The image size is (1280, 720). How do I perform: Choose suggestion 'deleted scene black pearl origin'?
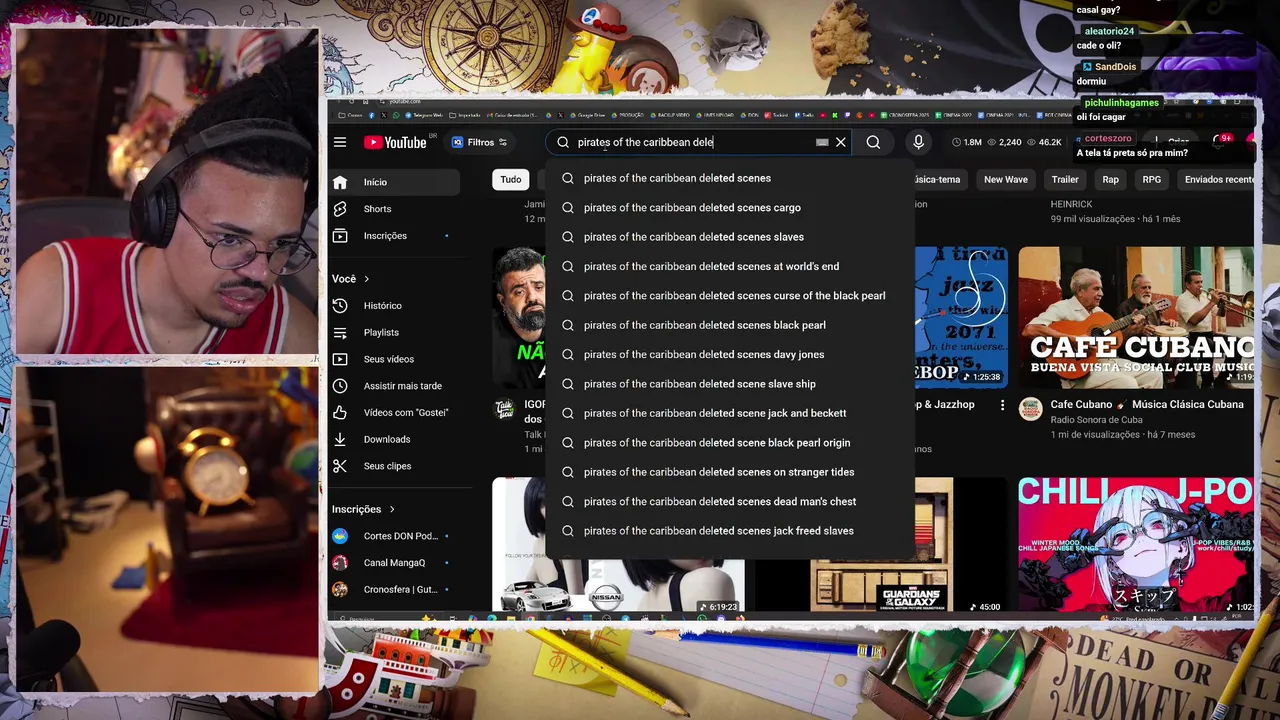click(x=730, y=443)
